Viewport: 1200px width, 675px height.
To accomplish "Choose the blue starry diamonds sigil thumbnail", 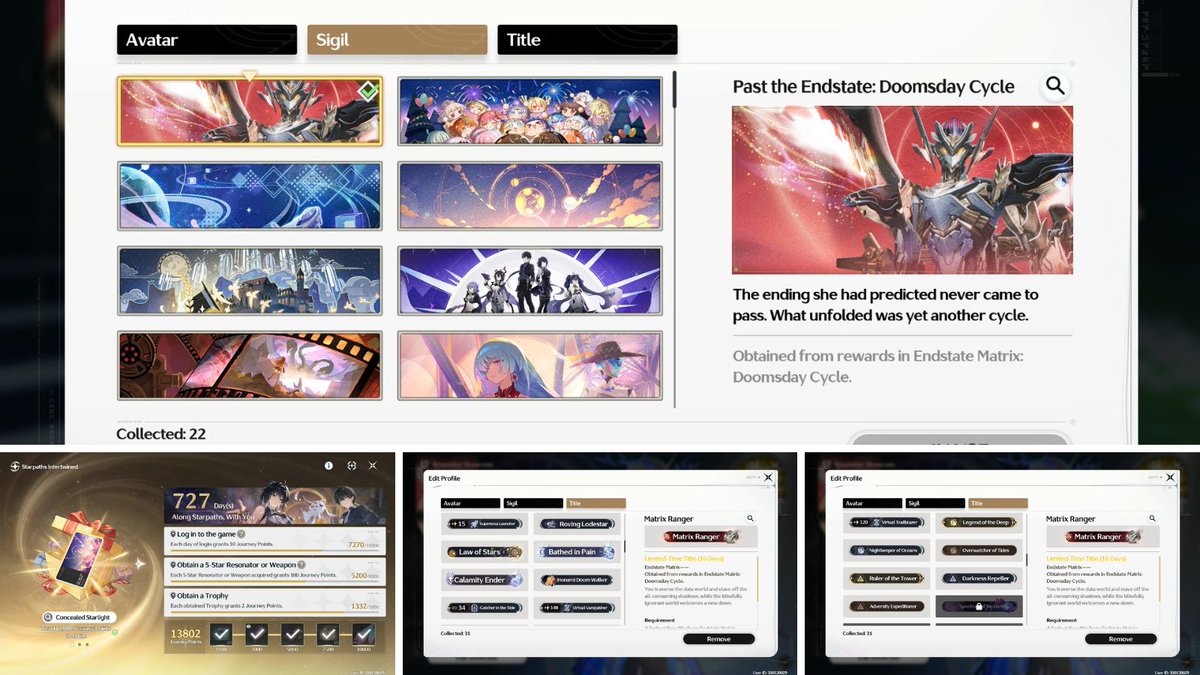I will tap(249, 196).
